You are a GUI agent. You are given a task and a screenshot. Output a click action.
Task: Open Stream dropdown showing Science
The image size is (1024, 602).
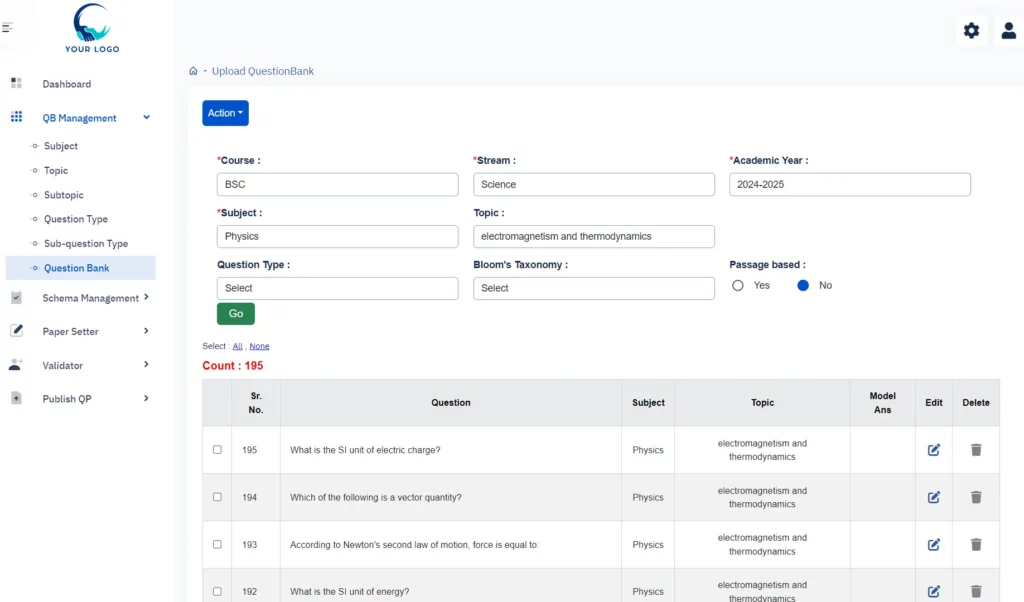594,184
